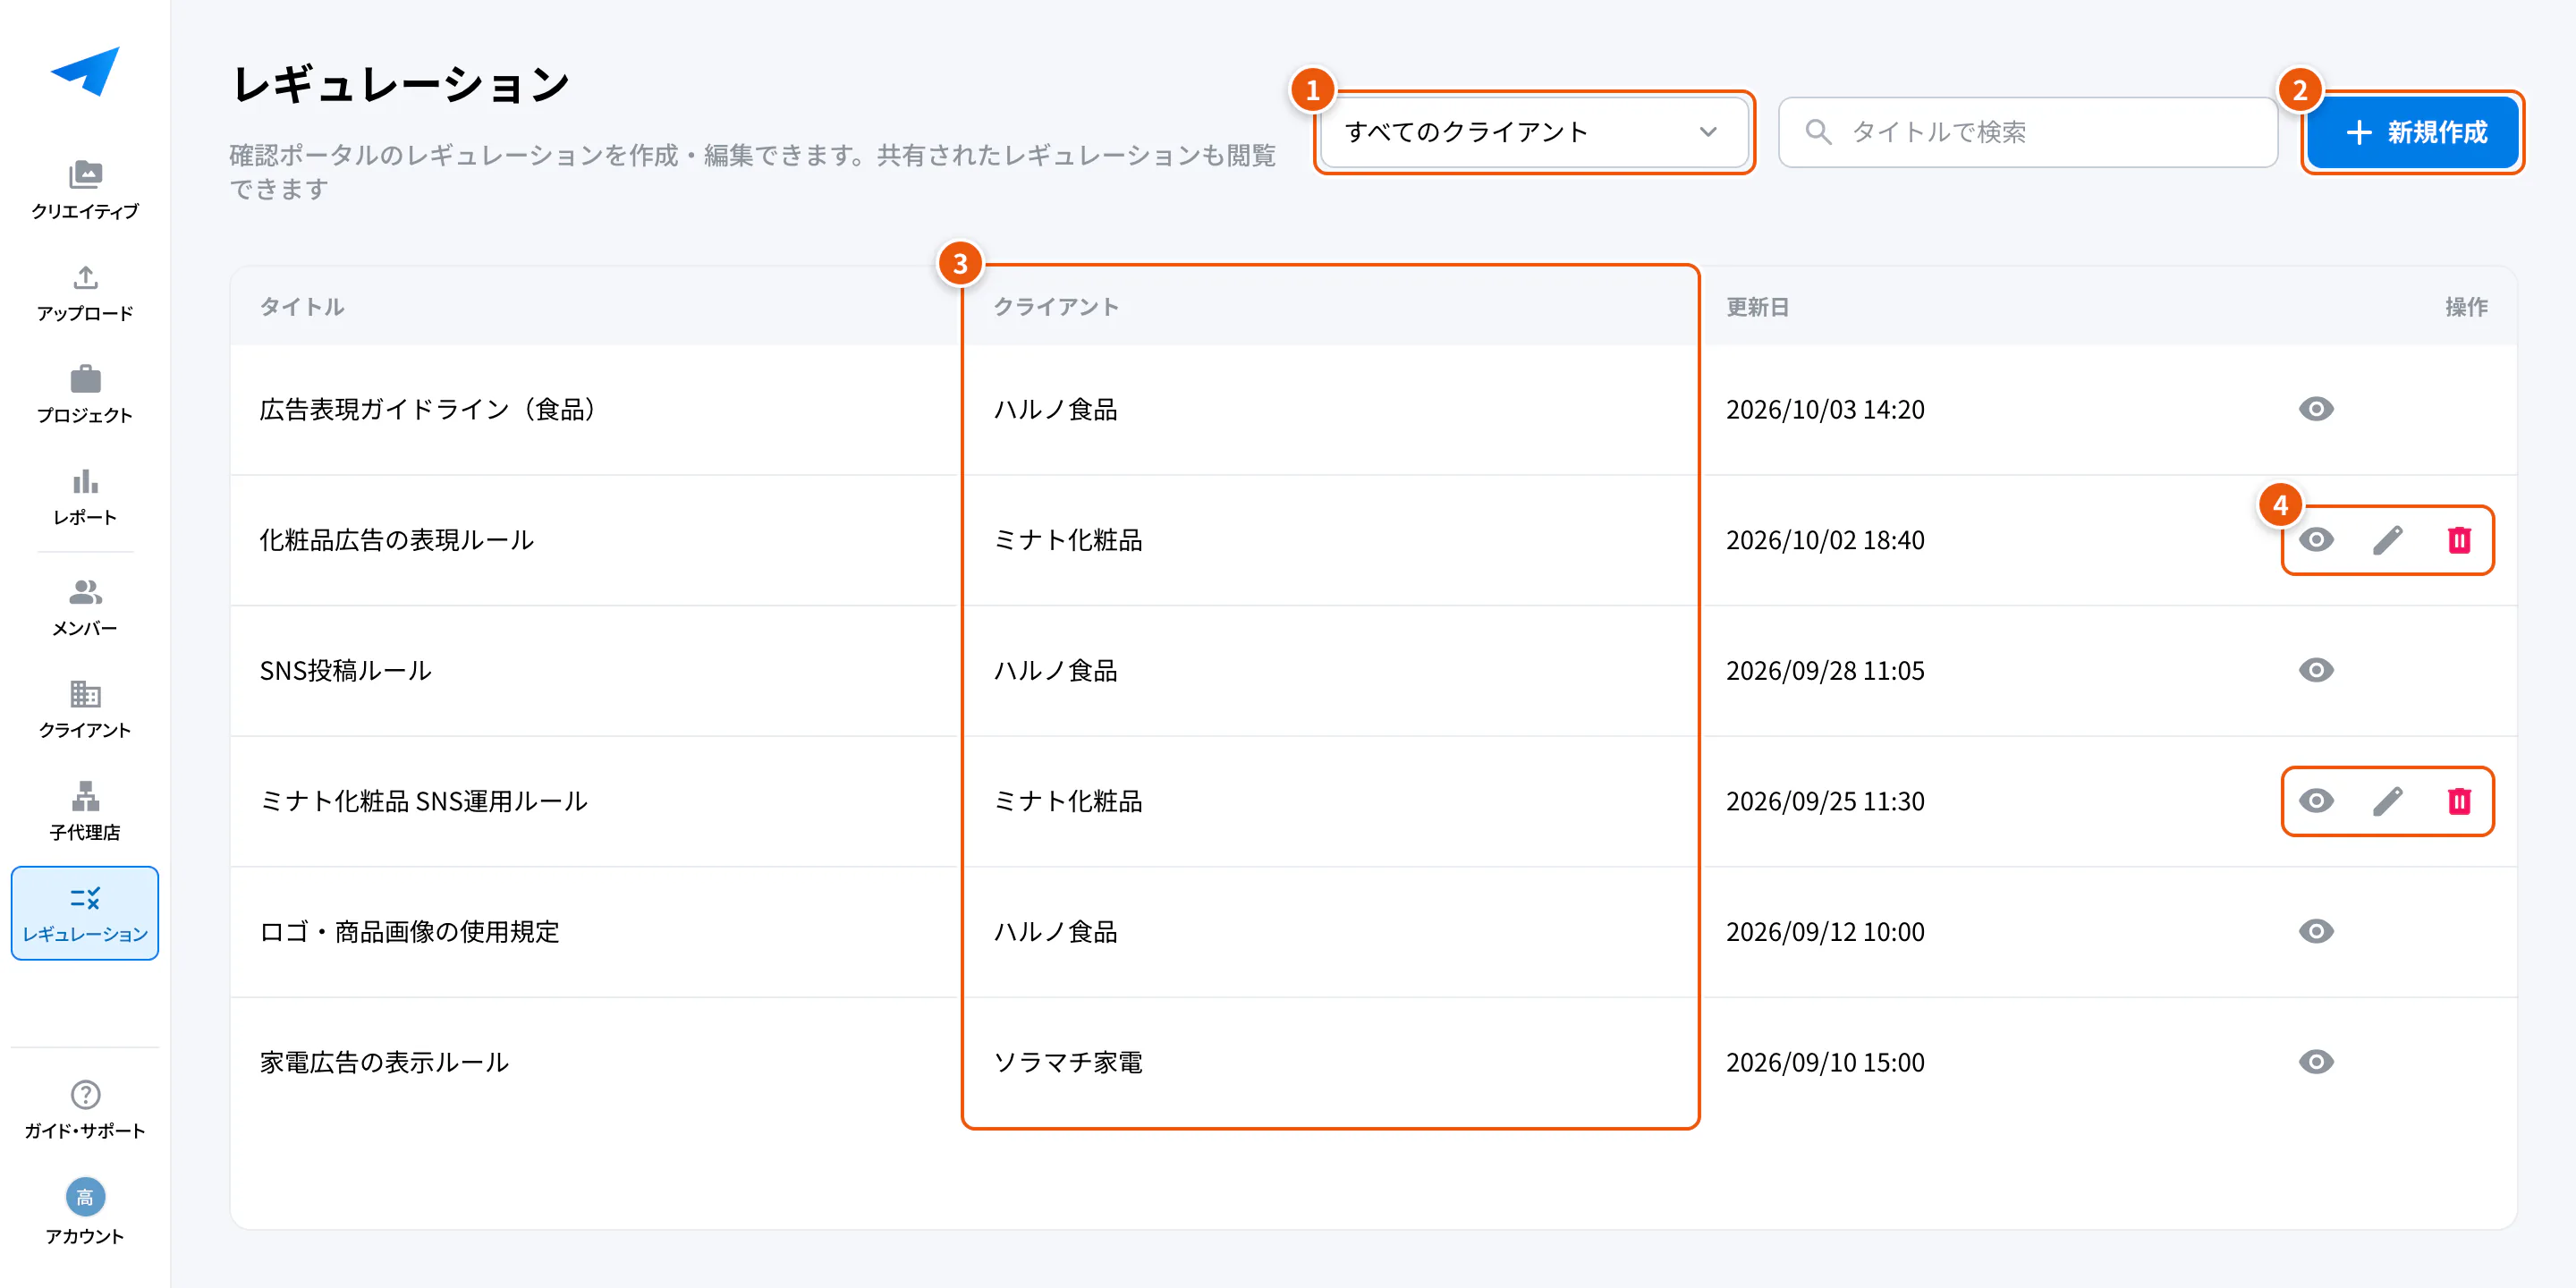Screen dimensions: 2576x1288
Task: Click the ソラマチ家電 client cell
Action: pyautogui.click(x=1067, y=1062)
